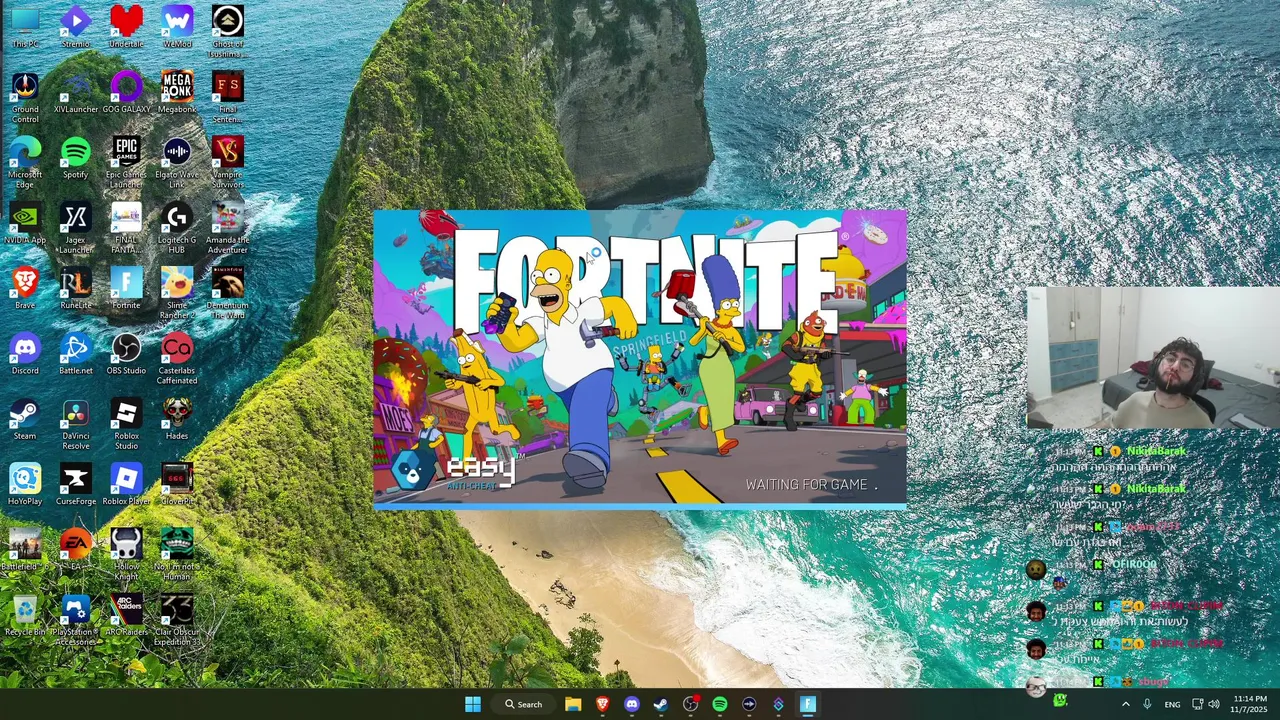Viewport: 1280px width, 720px height.
Task: Select the Ground Control rocket icon
Action: pyautogui.click(x=25, y=98)
